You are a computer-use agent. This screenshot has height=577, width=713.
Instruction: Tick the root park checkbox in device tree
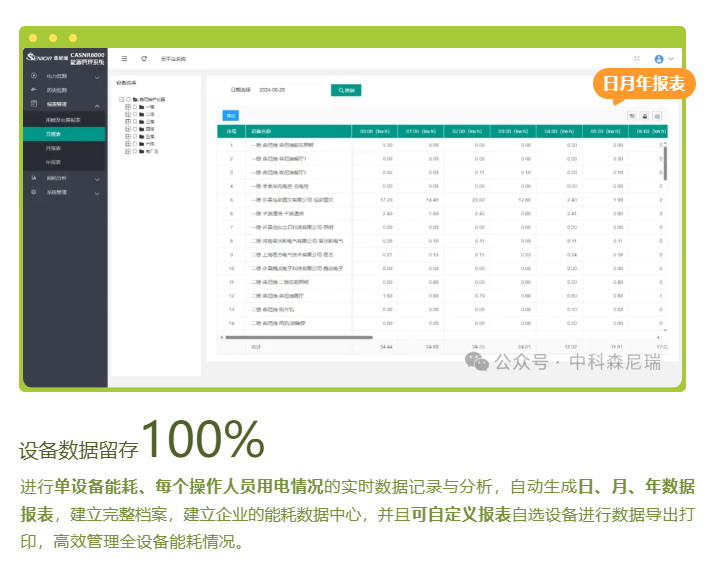point(129,100)
